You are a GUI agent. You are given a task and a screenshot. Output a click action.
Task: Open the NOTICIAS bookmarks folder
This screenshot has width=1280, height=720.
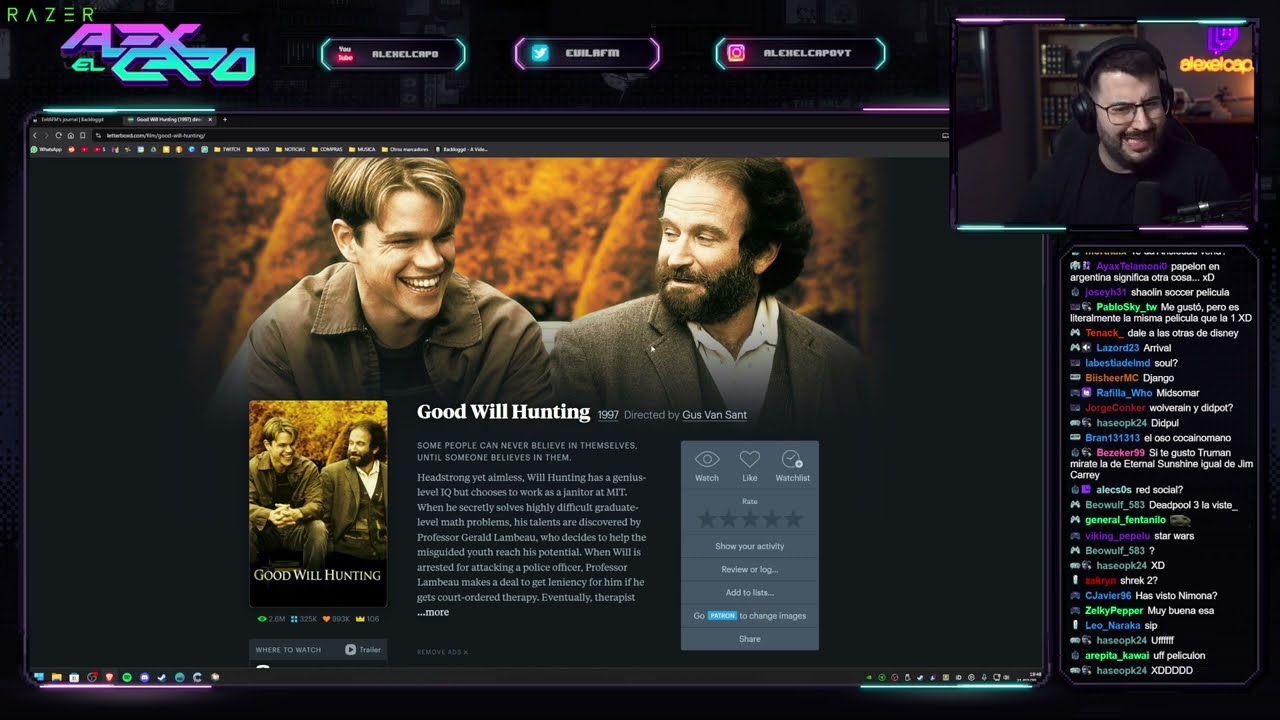point(290,149)
